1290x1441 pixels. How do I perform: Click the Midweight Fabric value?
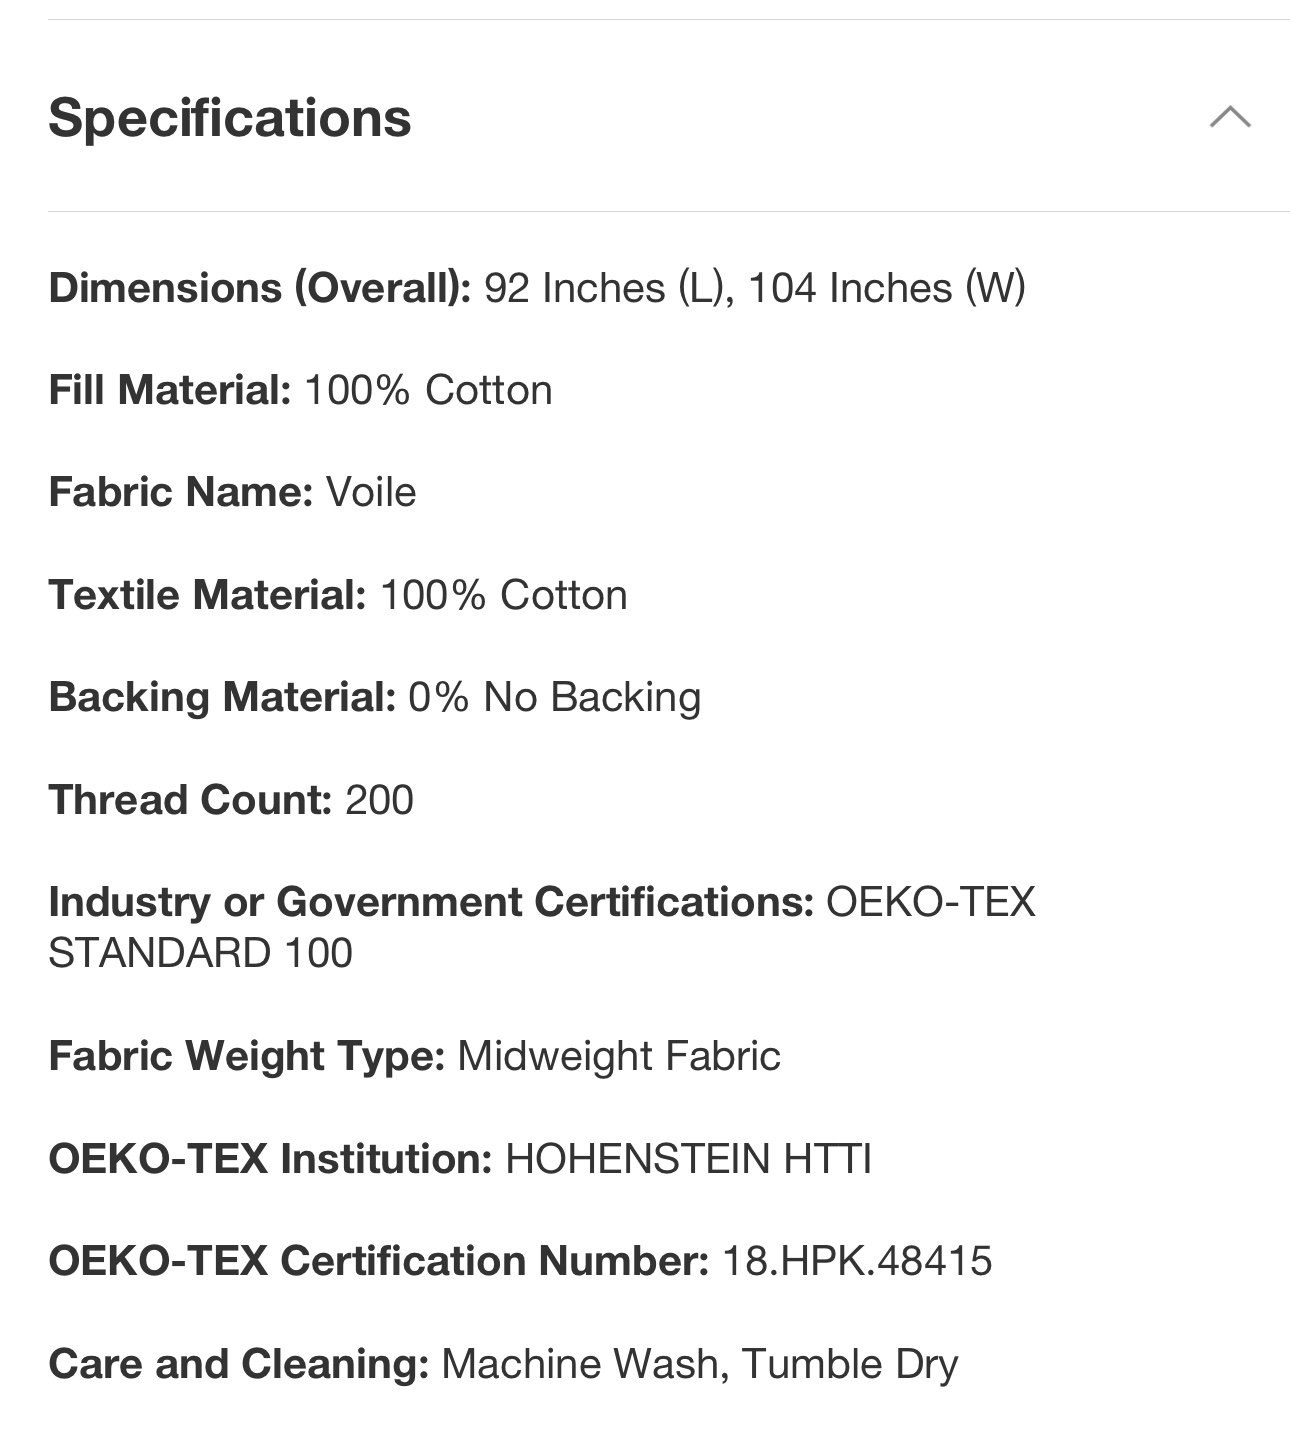[x=619, y=1056]
